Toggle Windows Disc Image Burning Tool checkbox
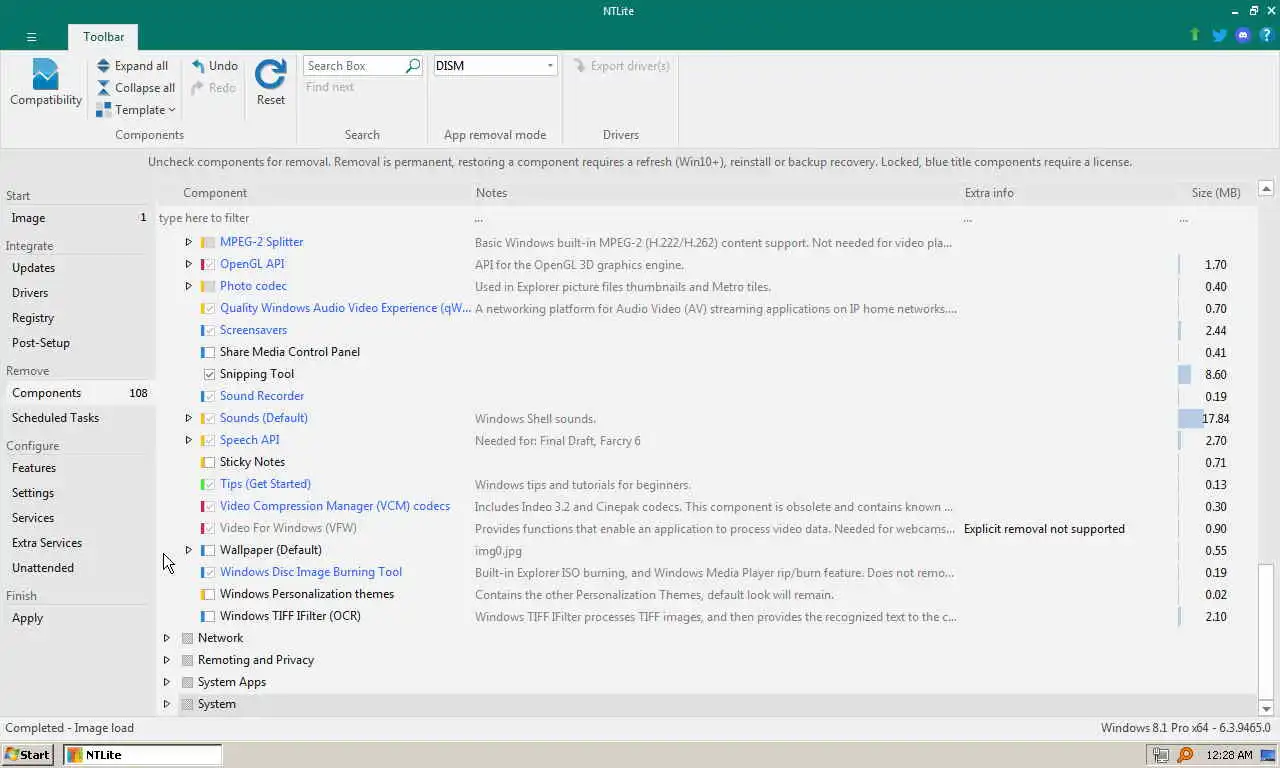 click(x=209, y=572)
